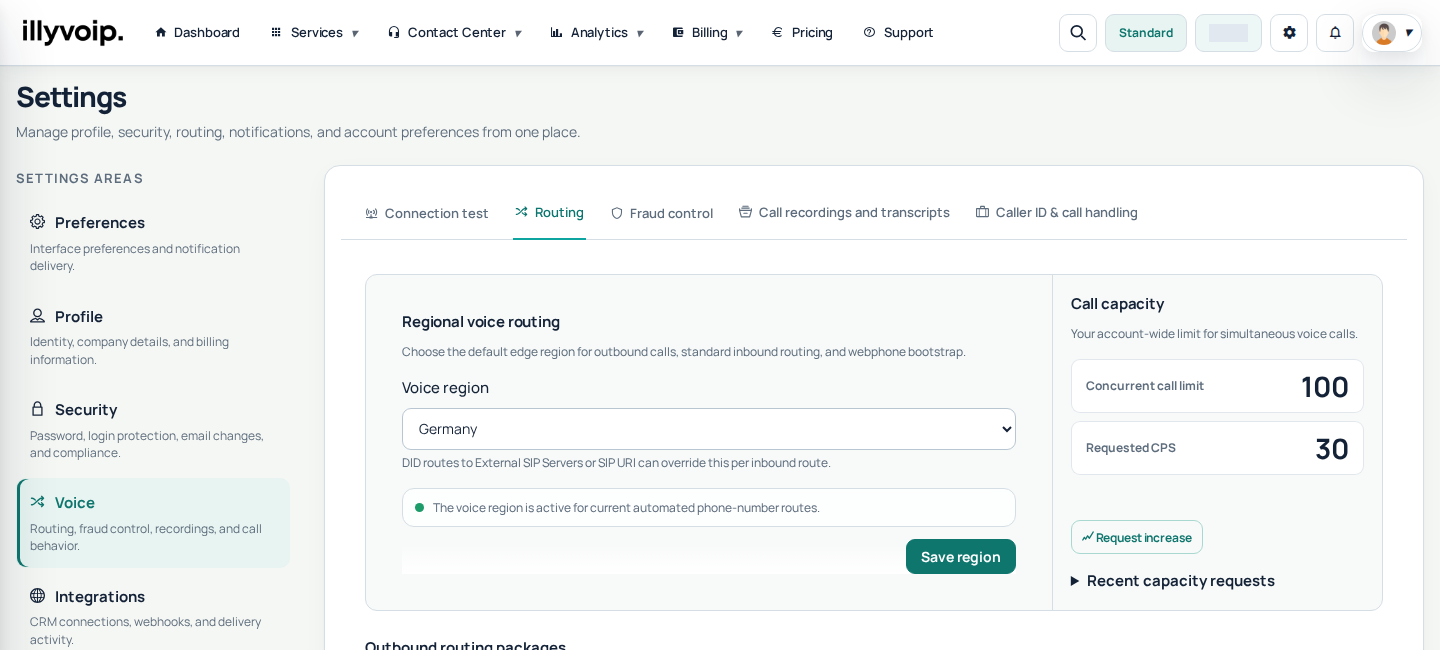
Task: Click the Support lifebuoy icon
Action: click(869, 32)
